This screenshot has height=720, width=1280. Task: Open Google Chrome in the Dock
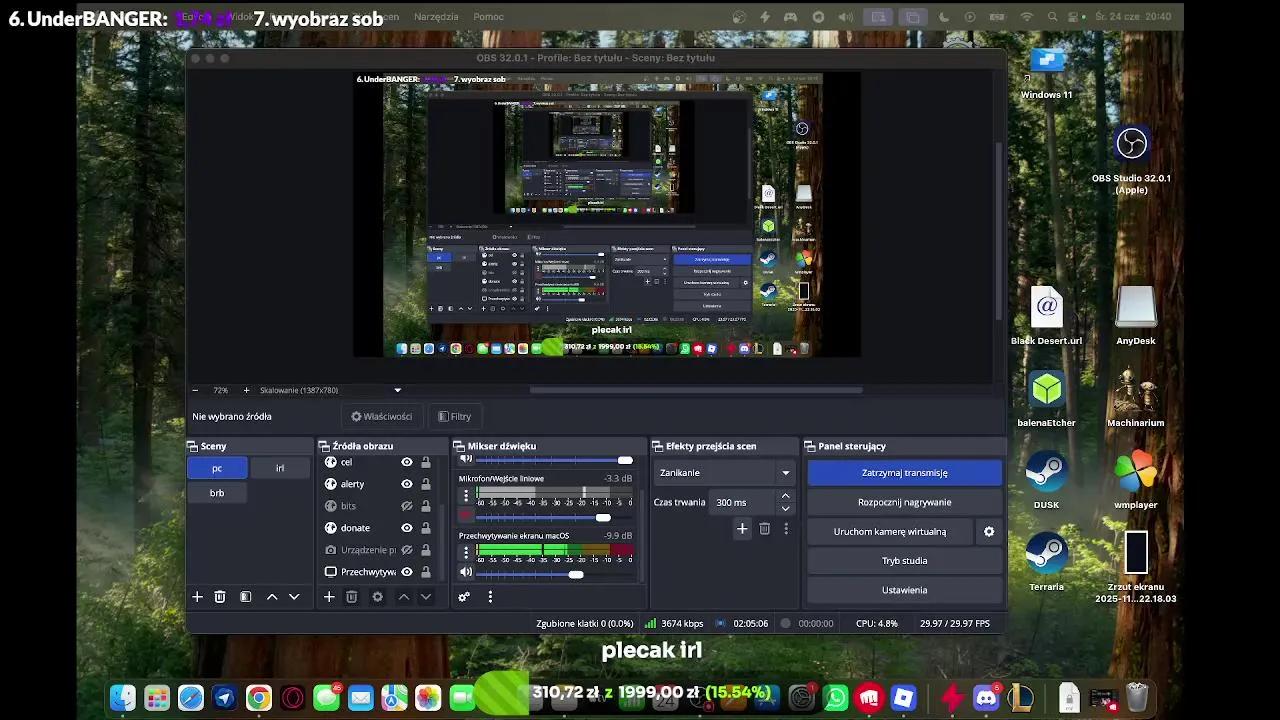coord(259,698)
